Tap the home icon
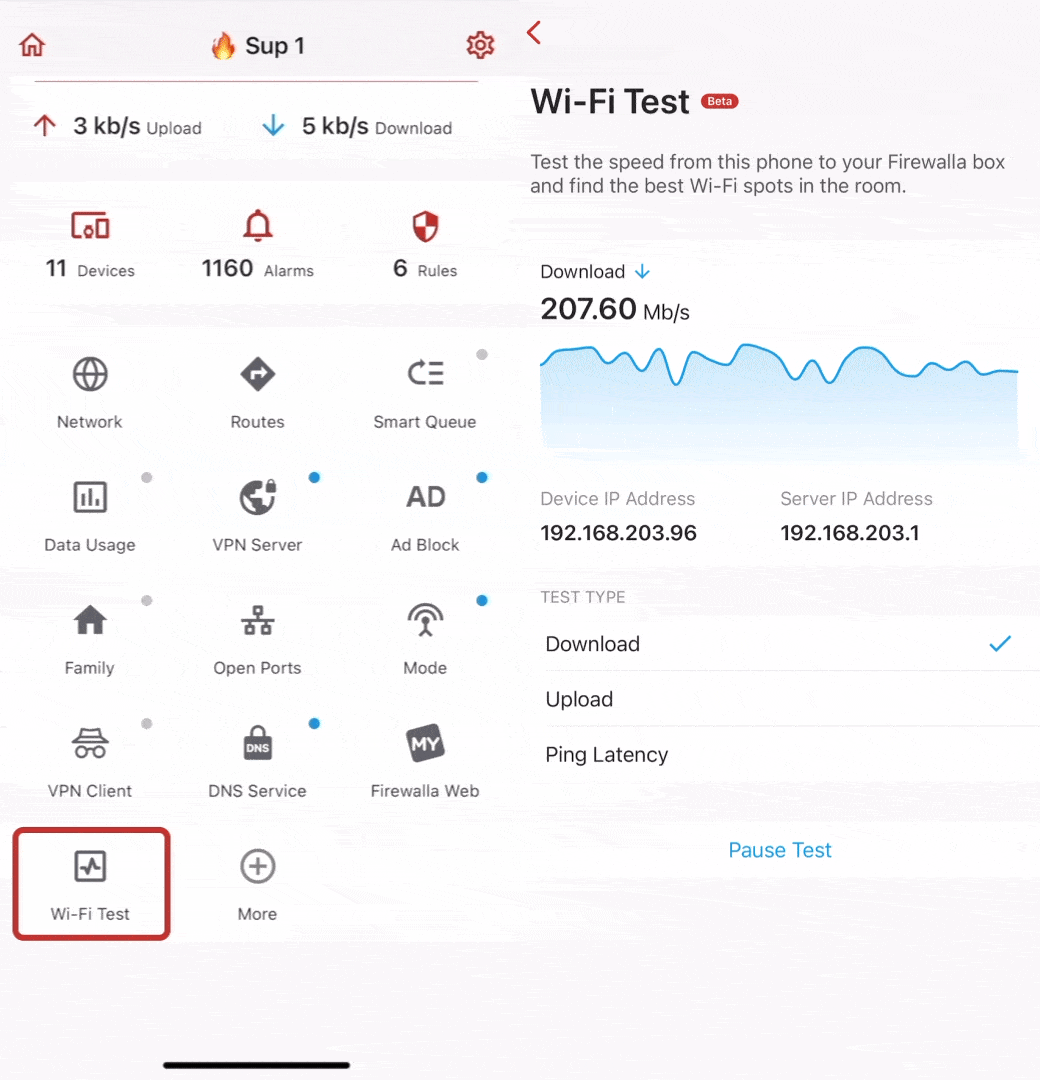The image size is (1040, 1080). (x=32, y=45)
